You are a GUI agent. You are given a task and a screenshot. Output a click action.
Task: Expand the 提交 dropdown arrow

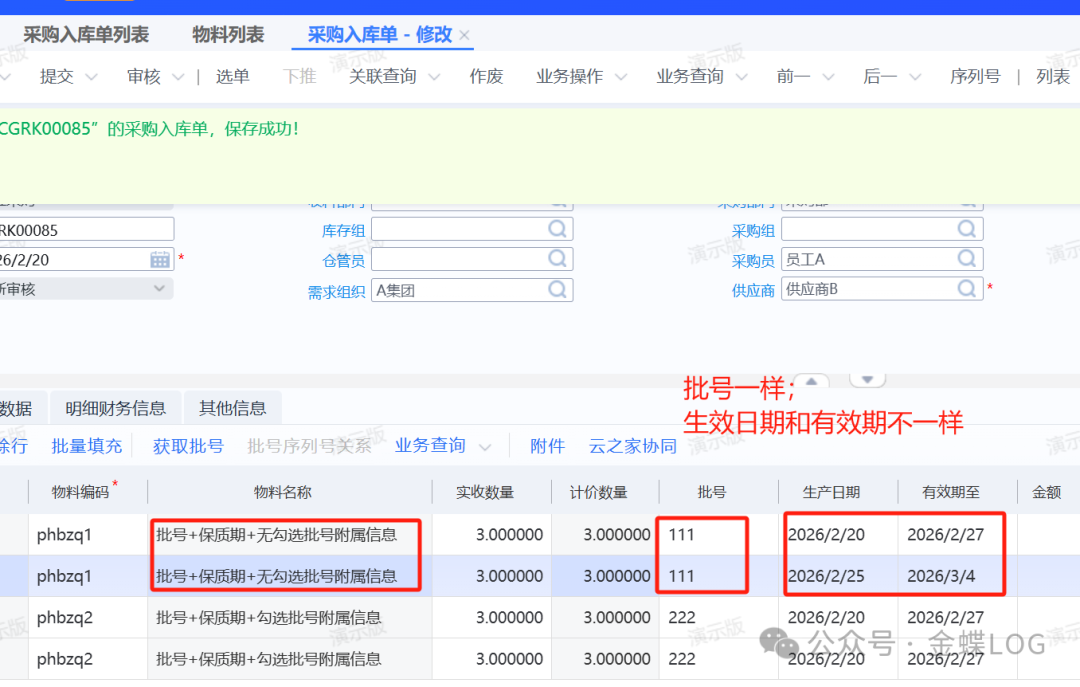(x=91, y=77)
